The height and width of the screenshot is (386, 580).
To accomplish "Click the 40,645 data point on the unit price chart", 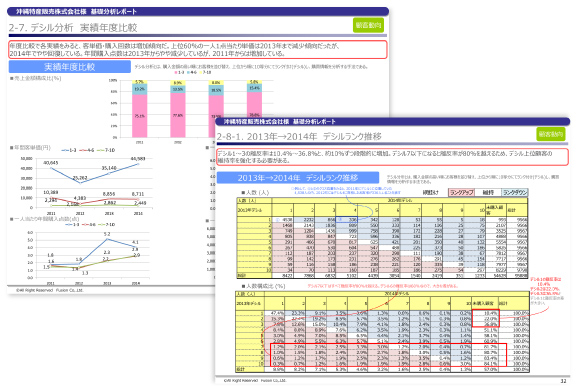I will click(51, 168).
